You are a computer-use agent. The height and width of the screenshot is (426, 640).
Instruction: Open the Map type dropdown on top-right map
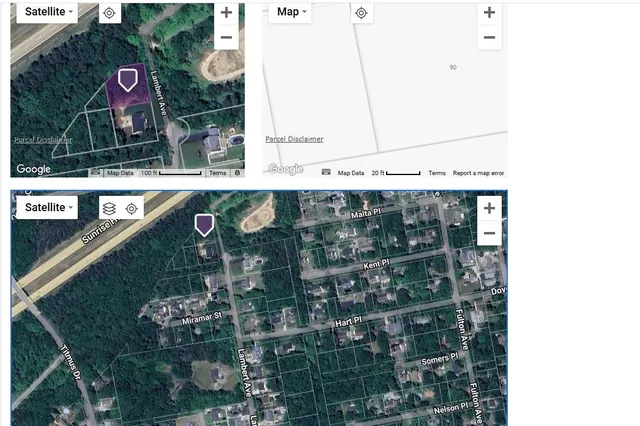[291, 12]
